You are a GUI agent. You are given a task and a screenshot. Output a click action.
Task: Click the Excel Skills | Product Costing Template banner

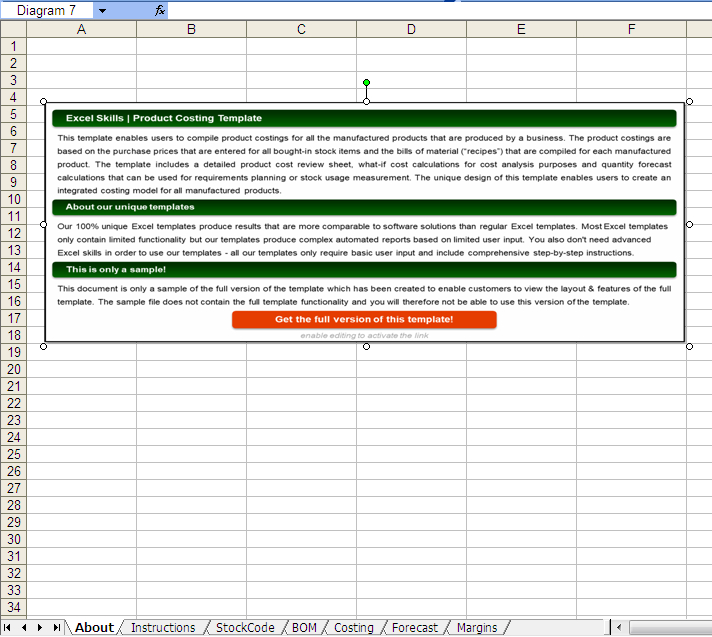364,118
